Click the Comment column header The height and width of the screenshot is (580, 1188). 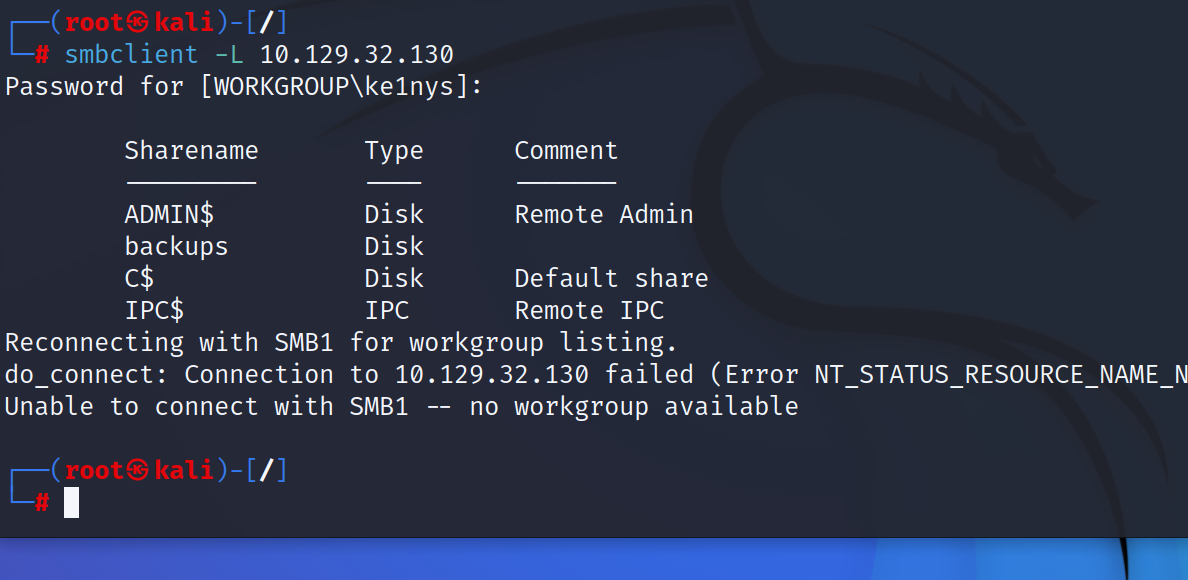click(566, 150)
